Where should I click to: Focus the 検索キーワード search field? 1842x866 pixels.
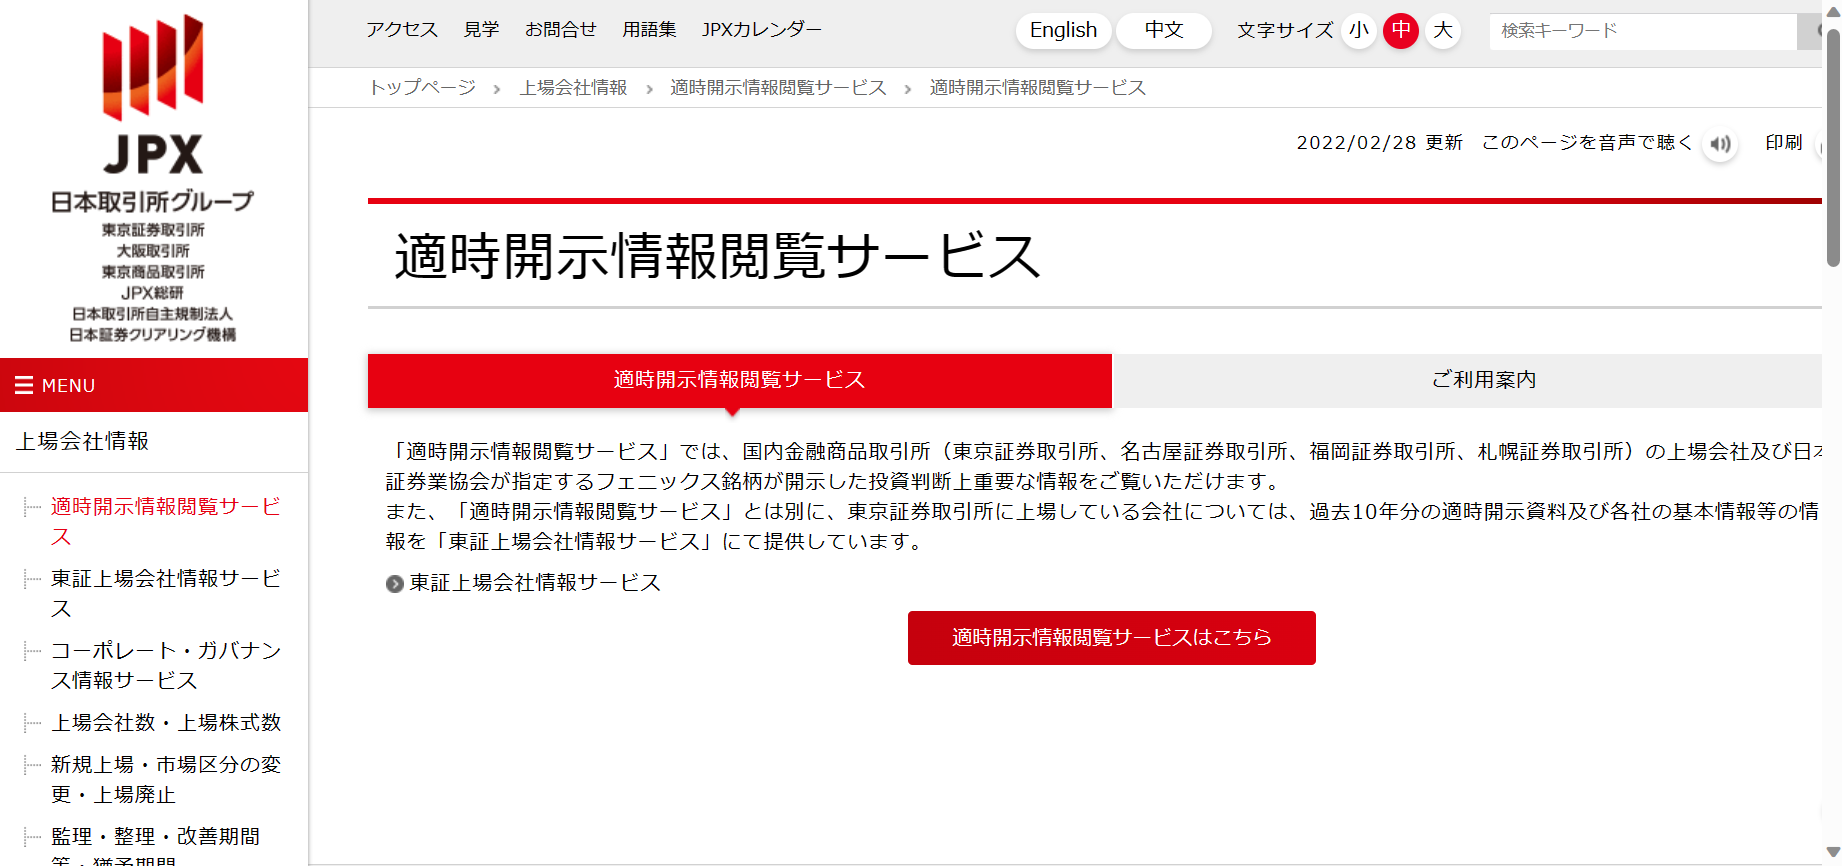(1643, 31)
